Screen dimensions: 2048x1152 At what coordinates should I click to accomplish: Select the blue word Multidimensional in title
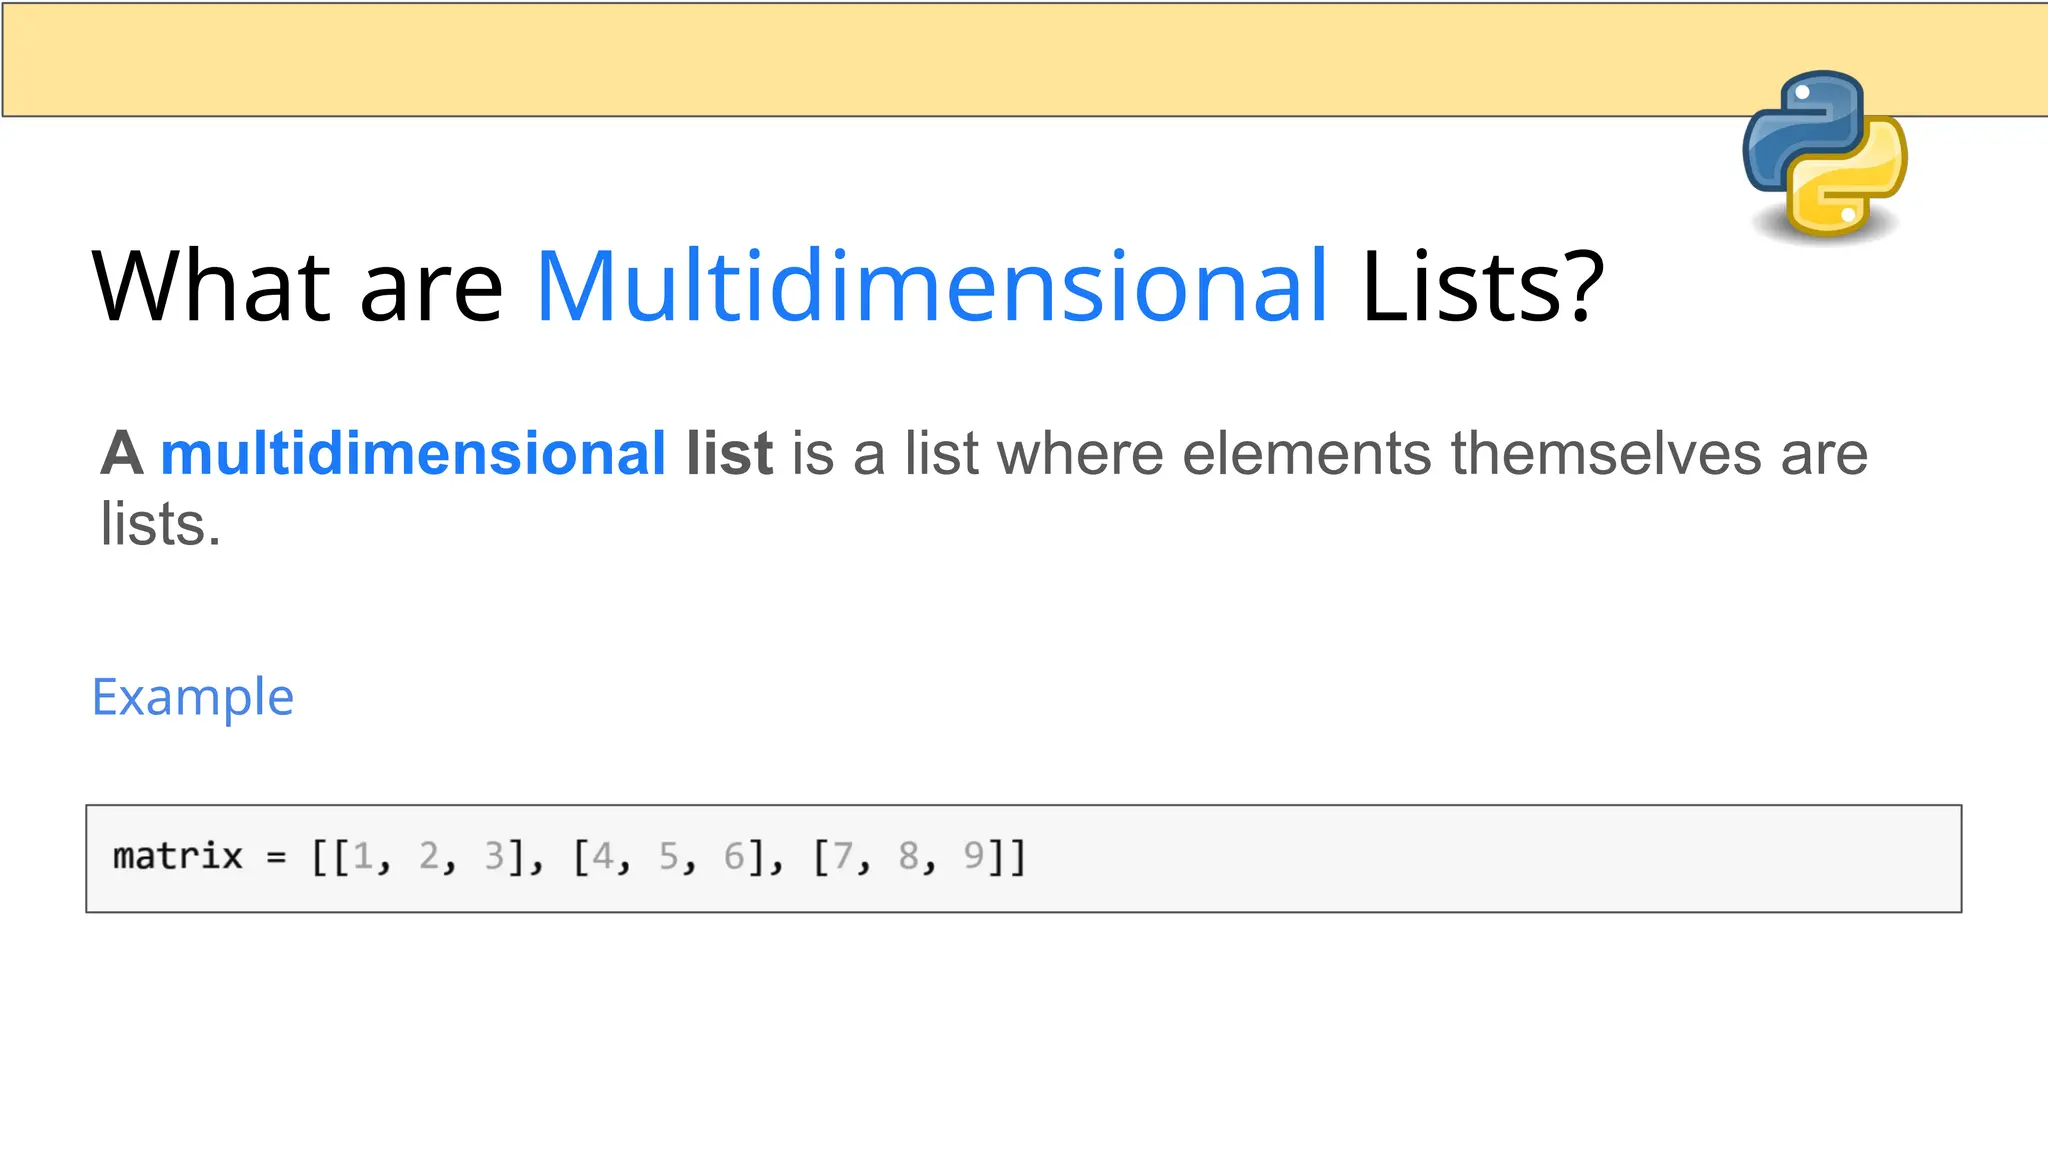tap(932, 286)
